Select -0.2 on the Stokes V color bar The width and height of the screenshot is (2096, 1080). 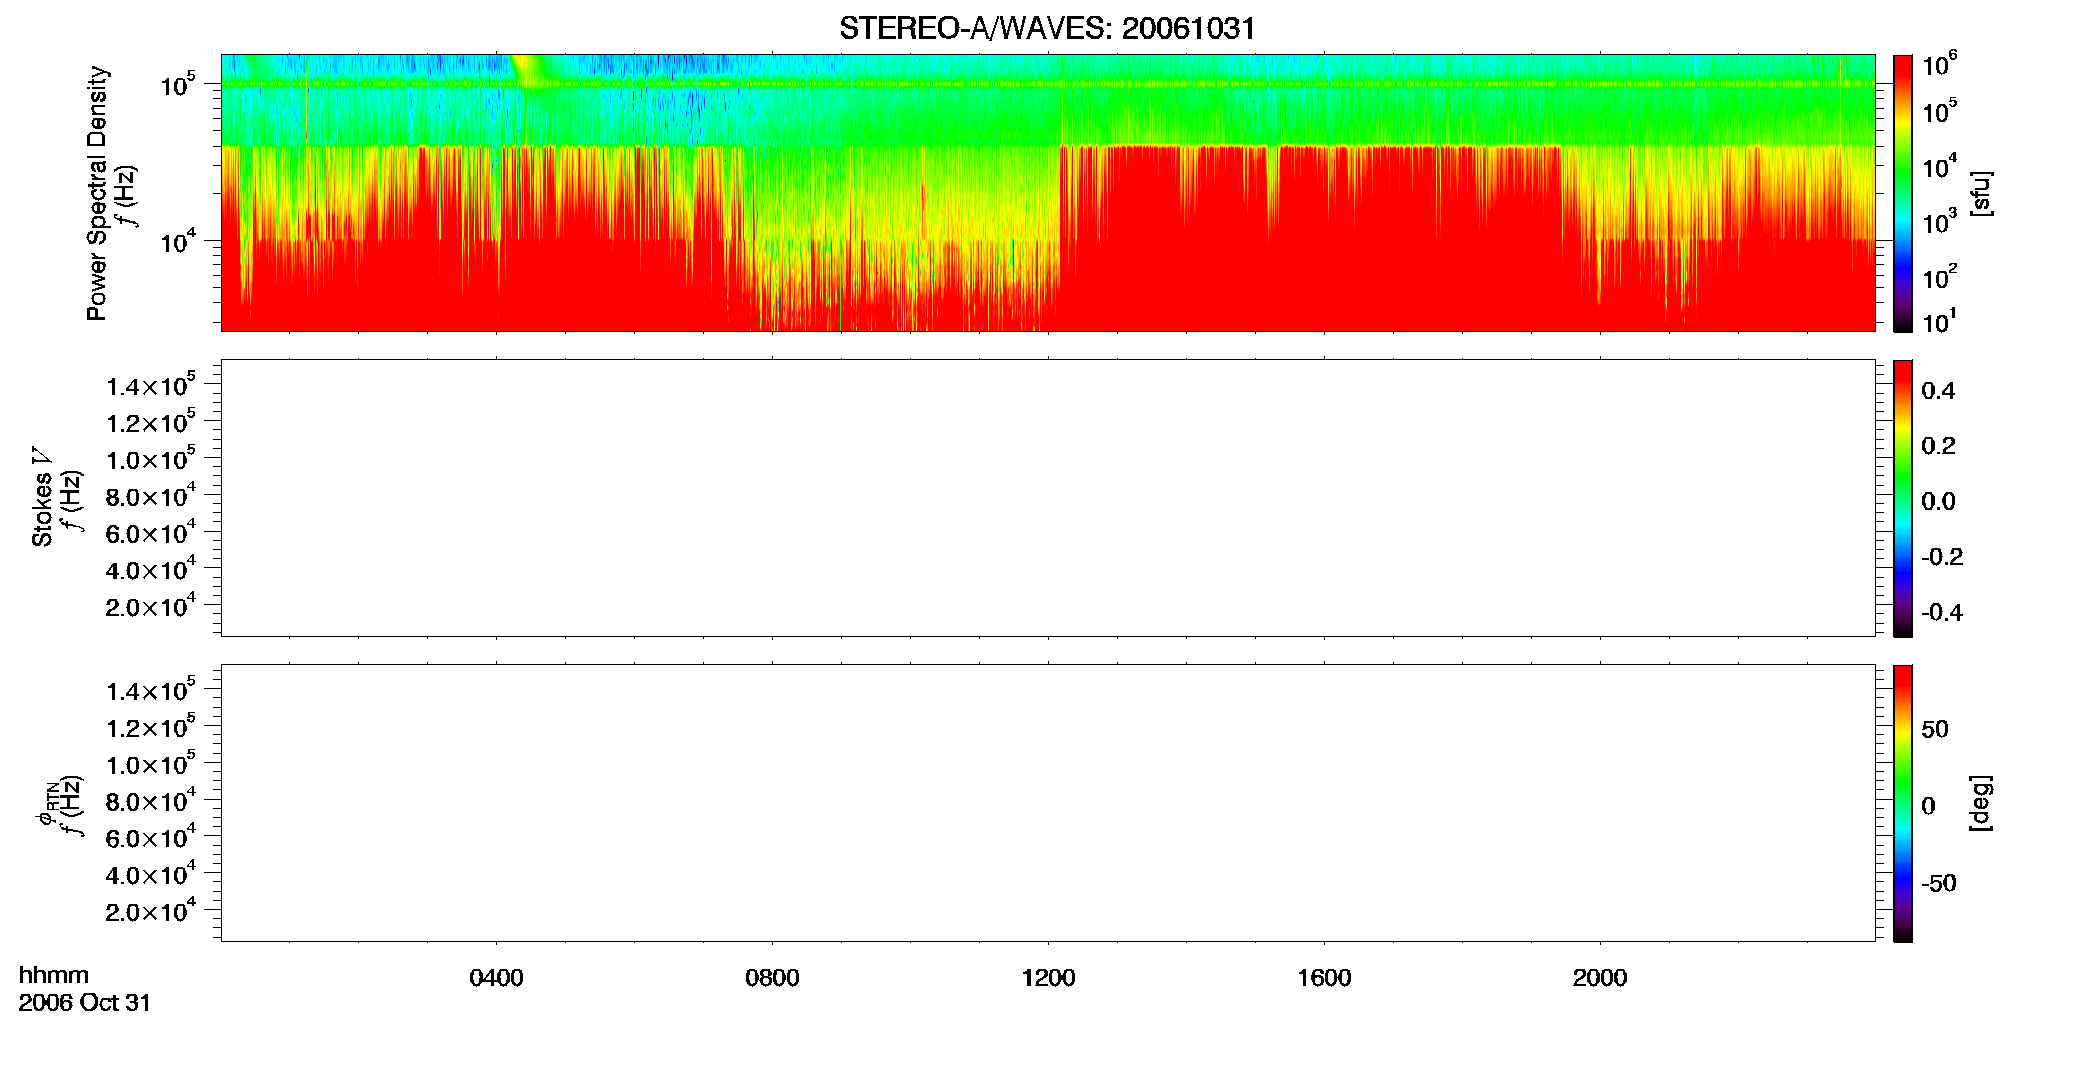point(1942,557)
